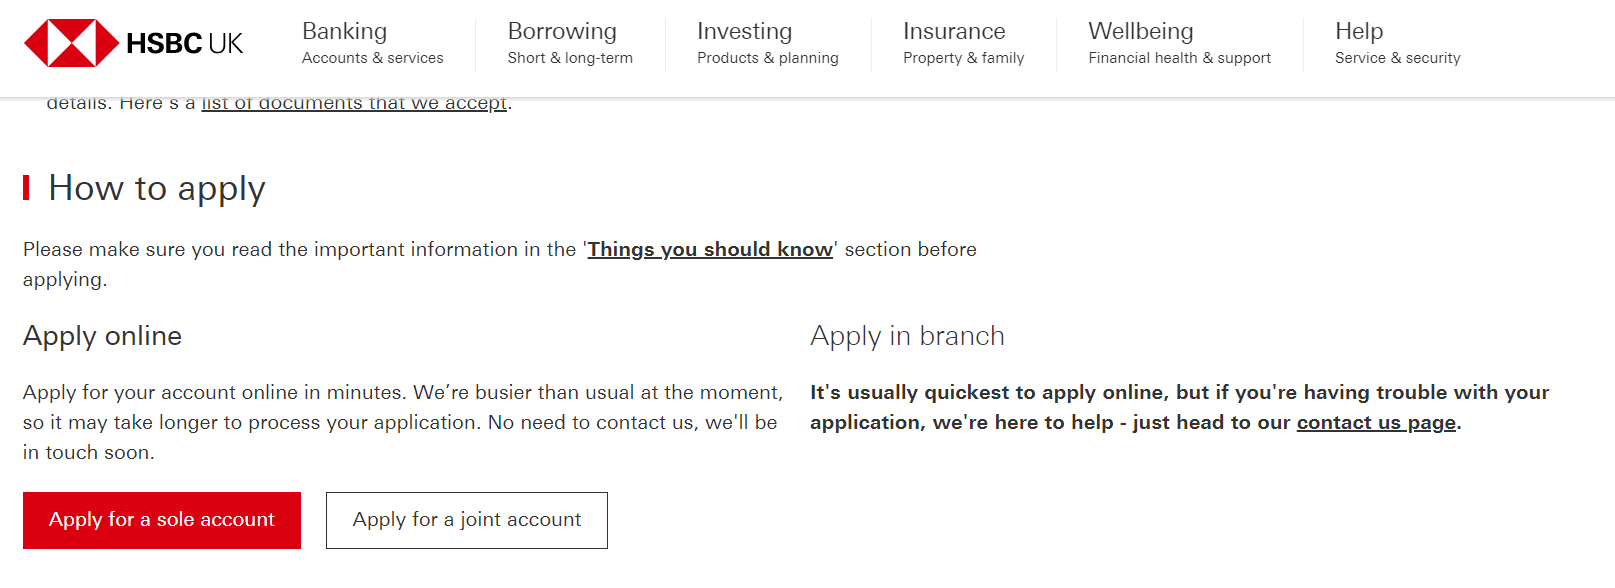Select 'Financial health & support' under Wellbeing

[x=1180, y=58]
